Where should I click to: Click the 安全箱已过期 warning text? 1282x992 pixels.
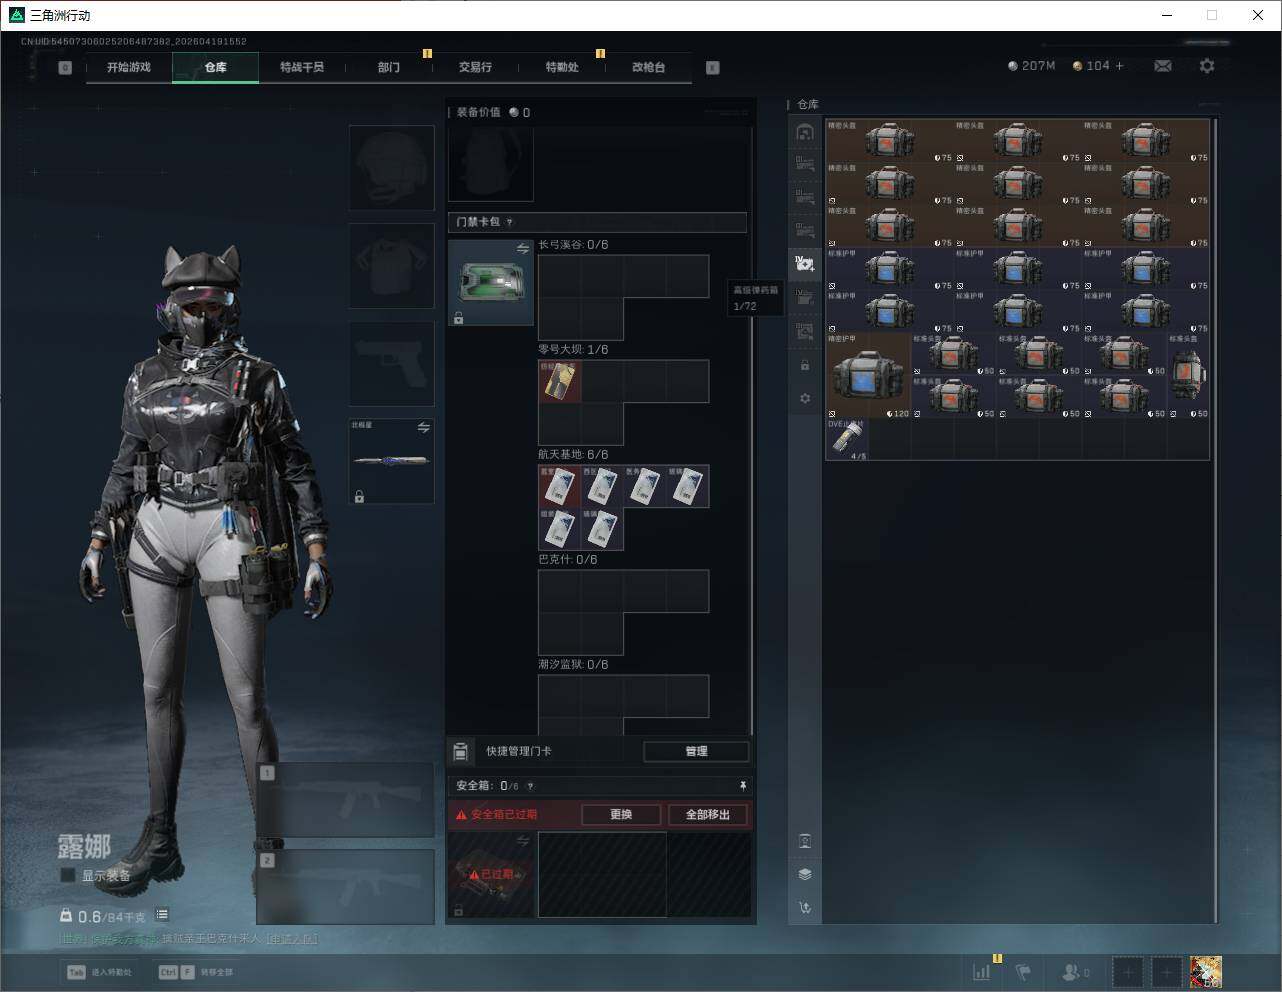(504, 814)
